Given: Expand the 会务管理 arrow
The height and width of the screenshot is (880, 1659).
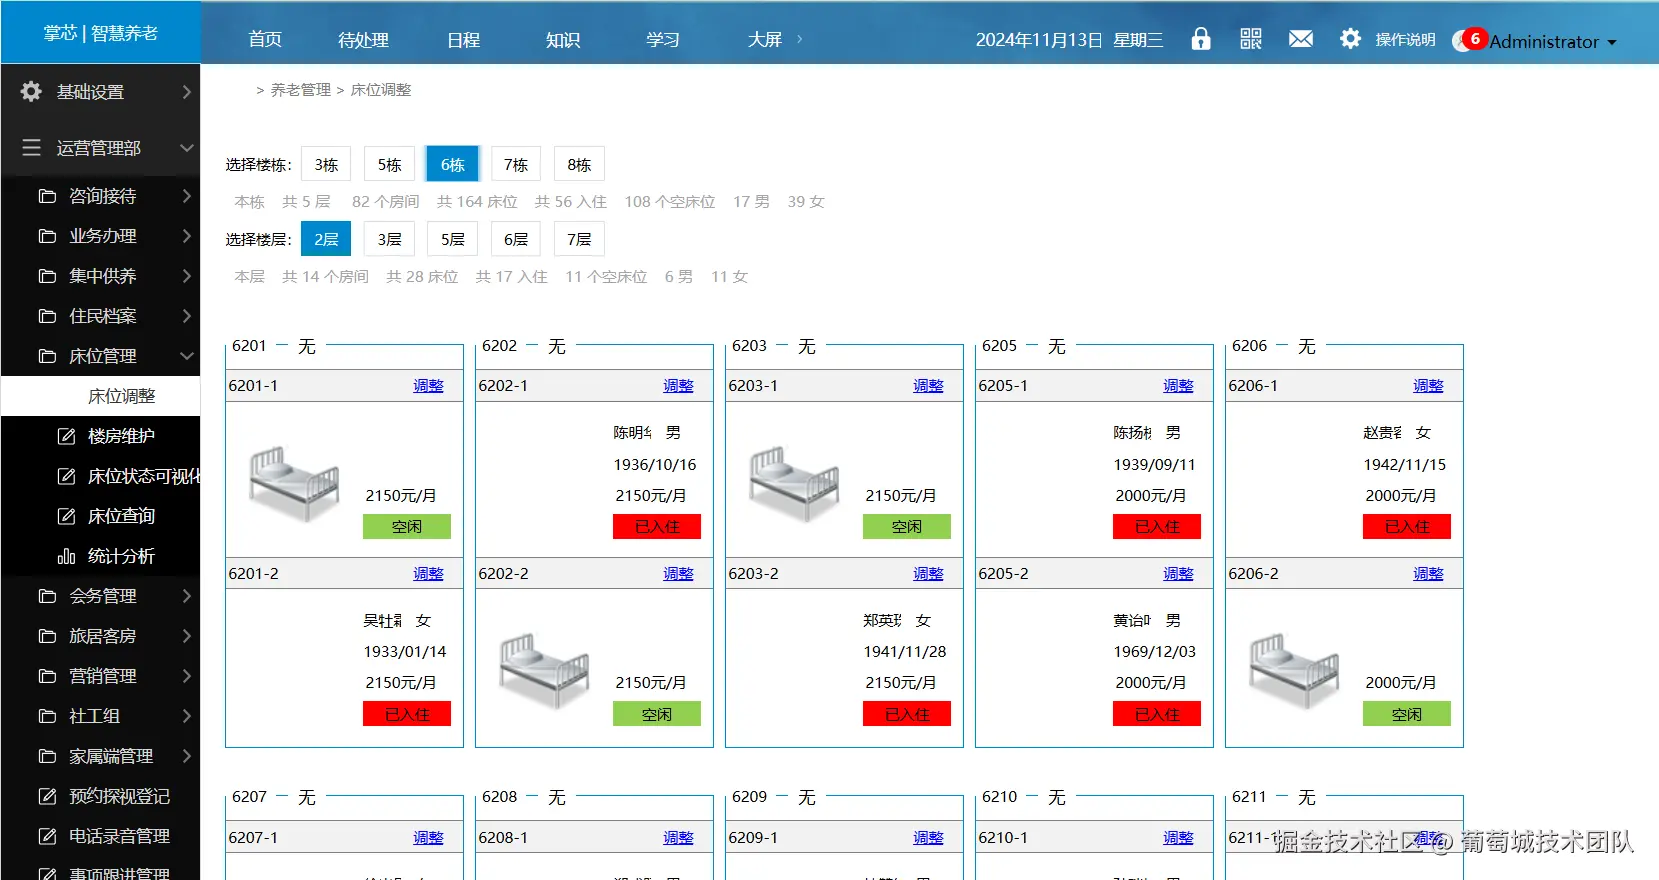Looking at the screenshot, I should point(186,596).
